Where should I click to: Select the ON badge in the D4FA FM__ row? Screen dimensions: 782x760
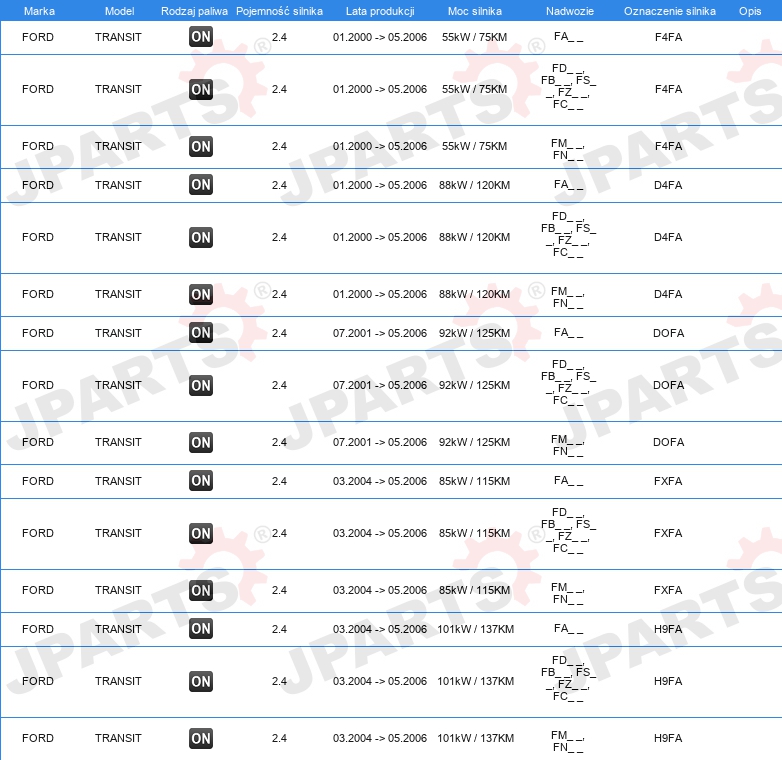[x=201, y=294]
